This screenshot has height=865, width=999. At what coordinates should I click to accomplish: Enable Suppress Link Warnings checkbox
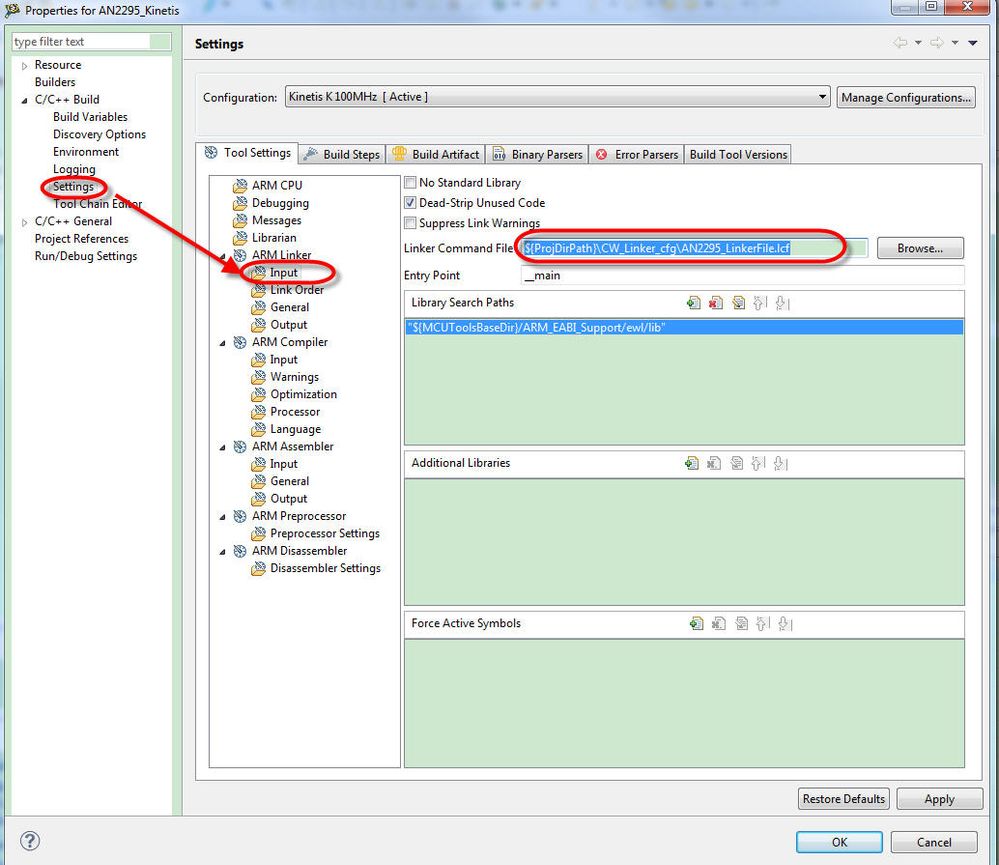point(410,223)
